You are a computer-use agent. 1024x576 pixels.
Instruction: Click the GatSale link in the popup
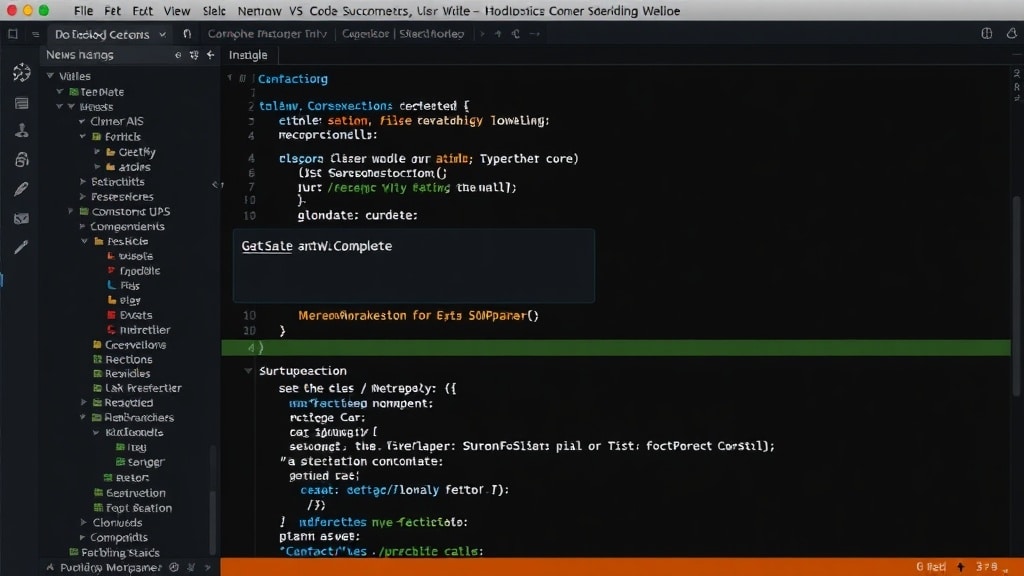(266, 246)
